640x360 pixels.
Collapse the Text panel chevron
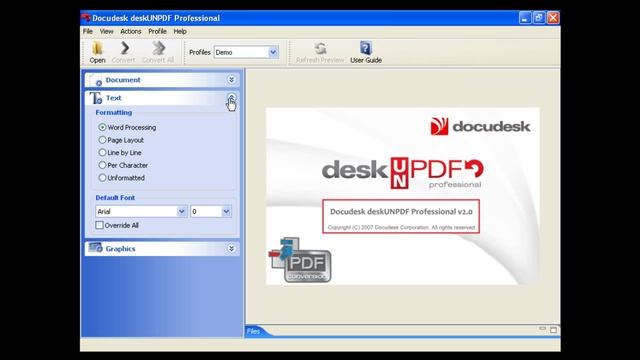point(231,98)
